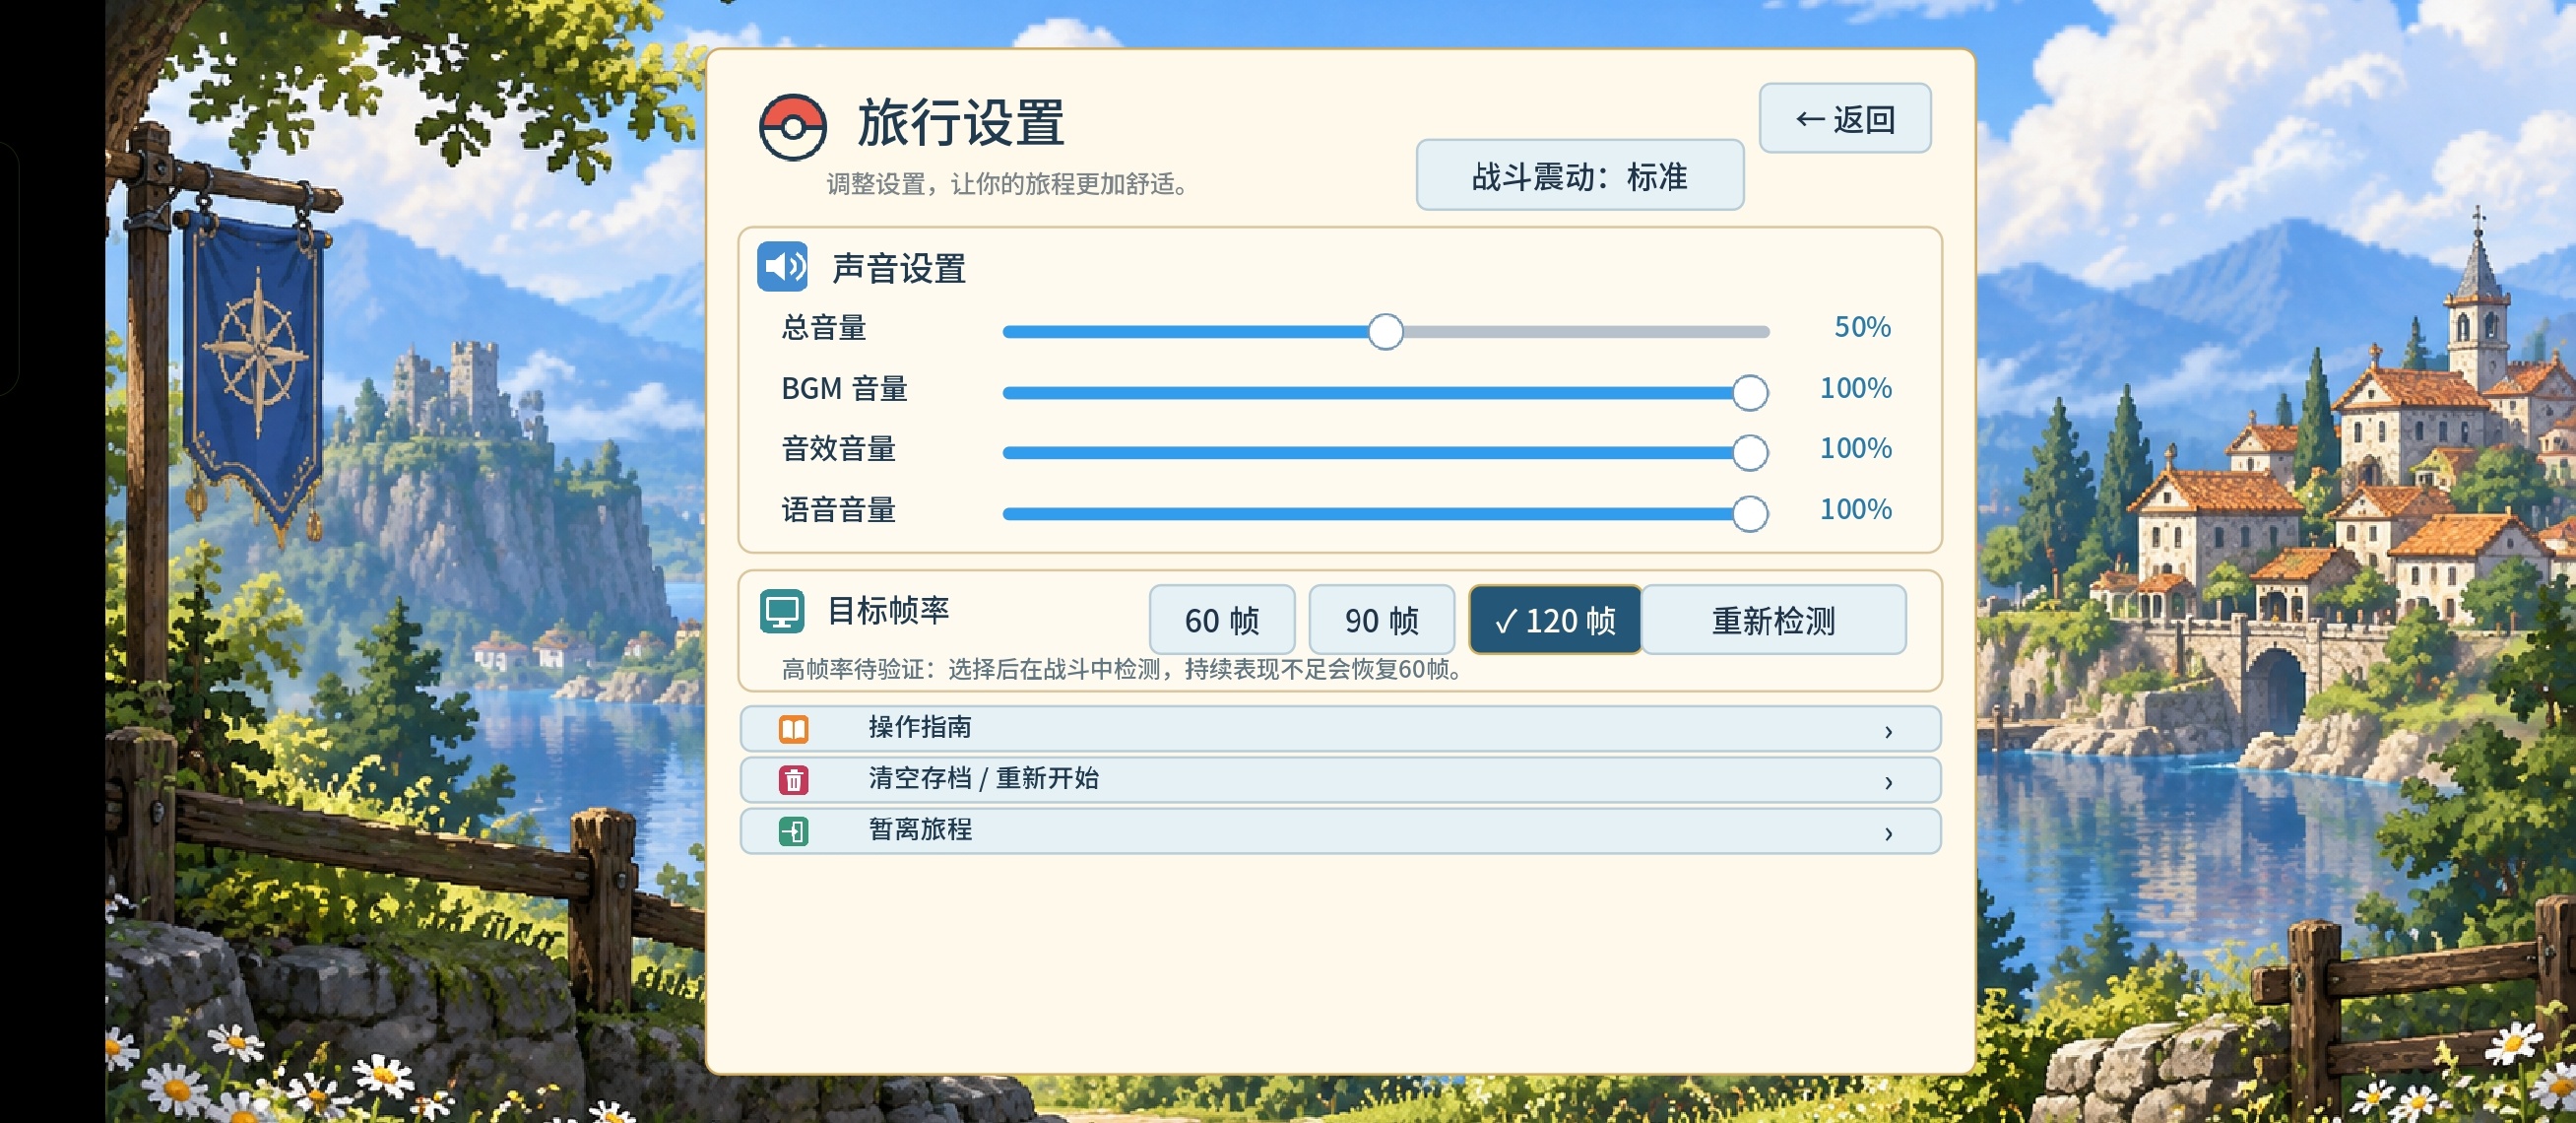Click the 声音设置 section heading

click(898, 268)
